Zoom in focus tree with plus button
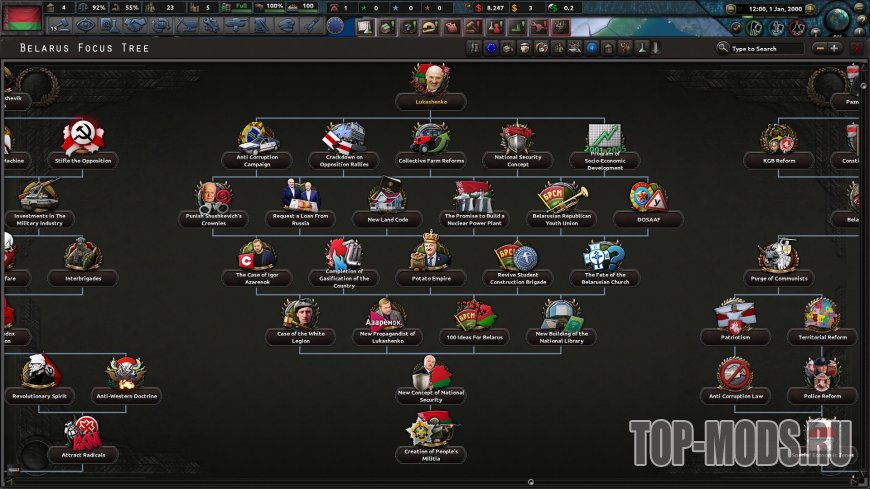Image resolution: width=870 pixels, height=489 pixels. tap(834, 48)
